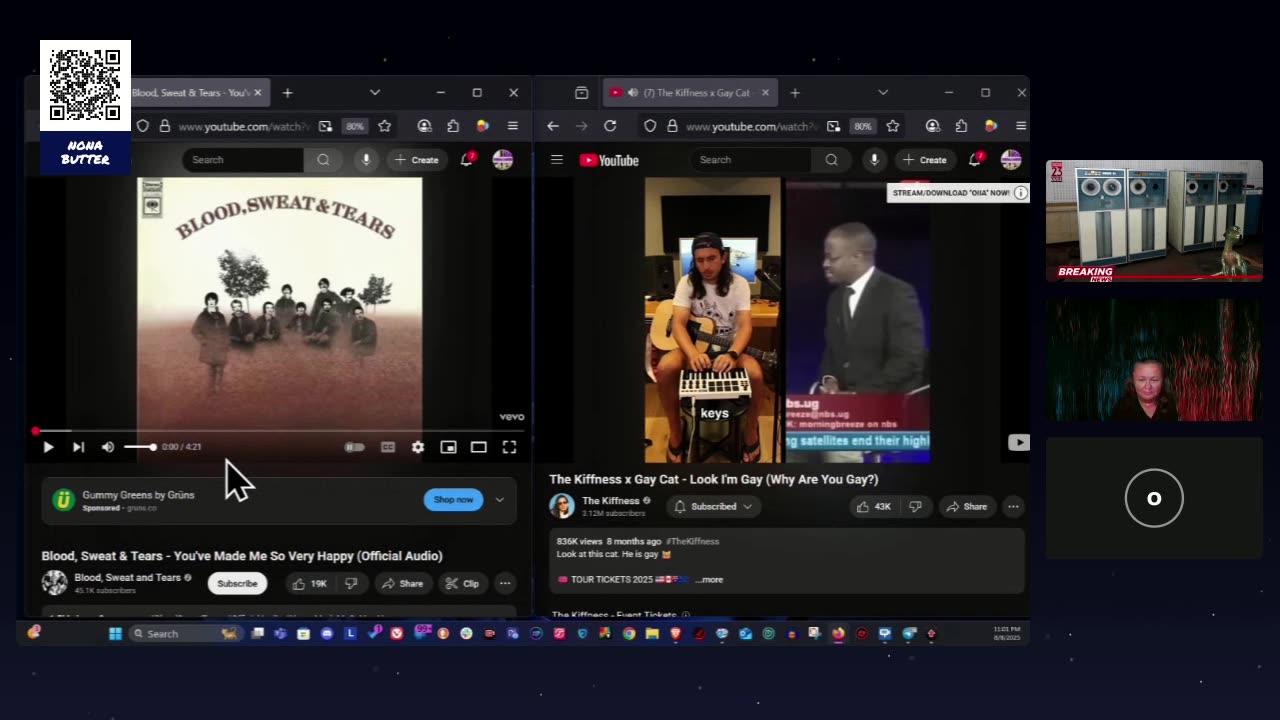Adjust volume slider in left YouTube player
The height and width of the screenshot is (720, 1280).
coord(139,447)
